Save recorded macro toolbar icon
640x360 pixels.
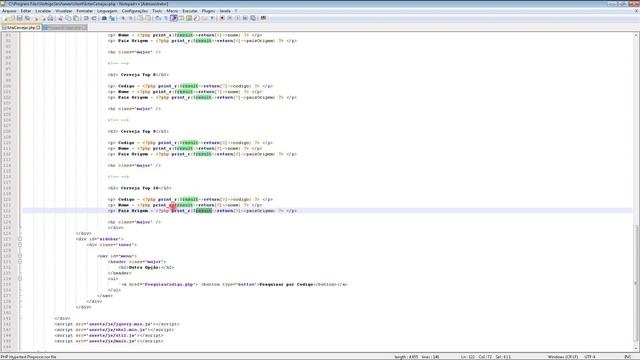(253, 18)
